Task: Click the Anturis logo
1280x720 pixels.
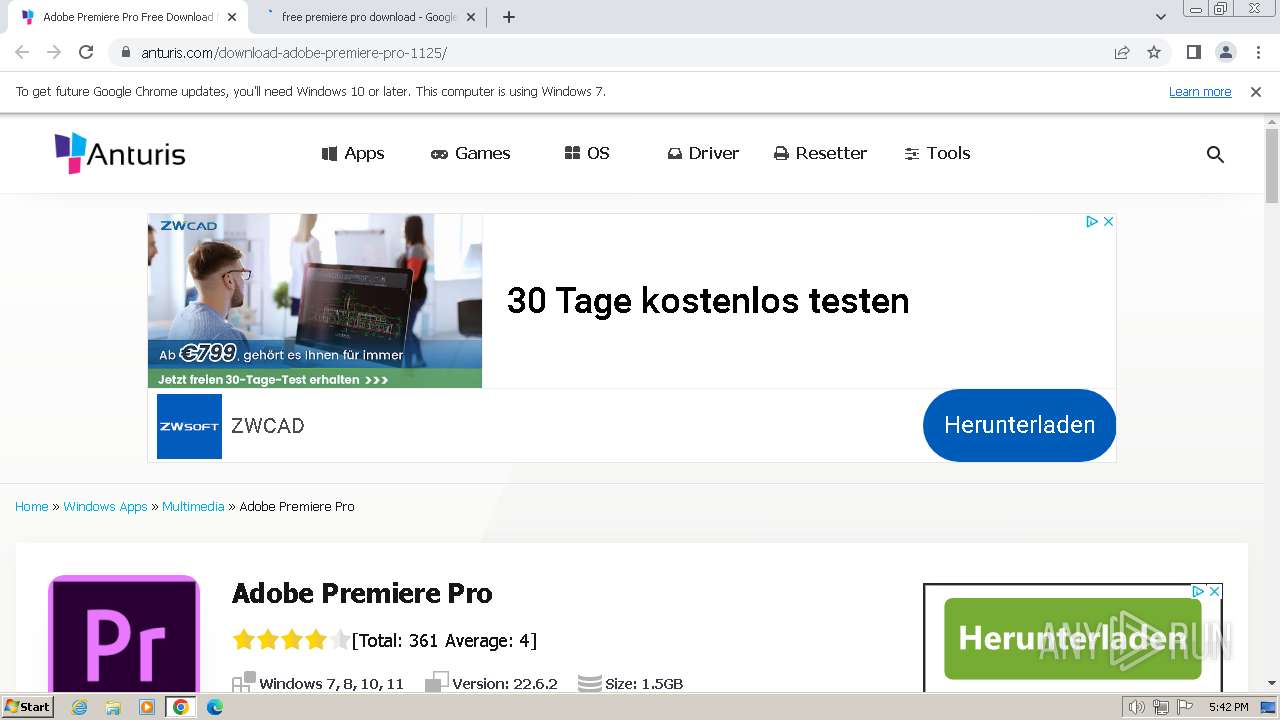Action: pyautogui.click(x=120, y=153)
